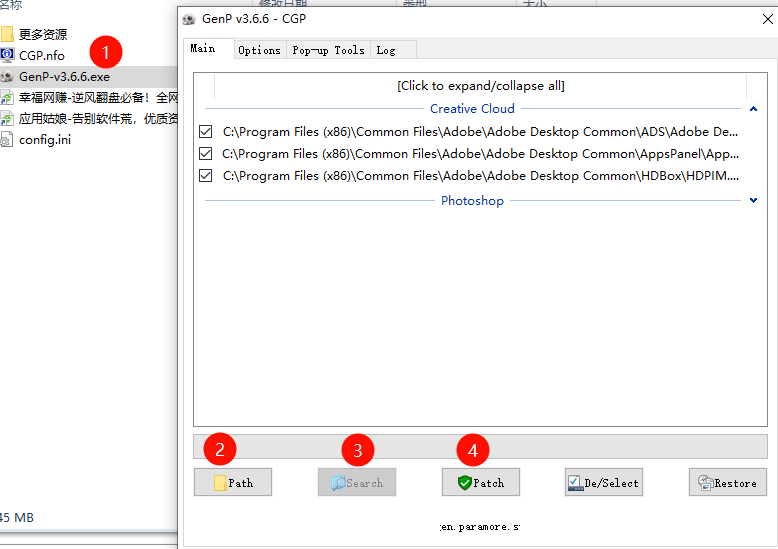Click the green shield icon on Patch
The width and height of the screenshot is (778, 549).
point(464,483)
